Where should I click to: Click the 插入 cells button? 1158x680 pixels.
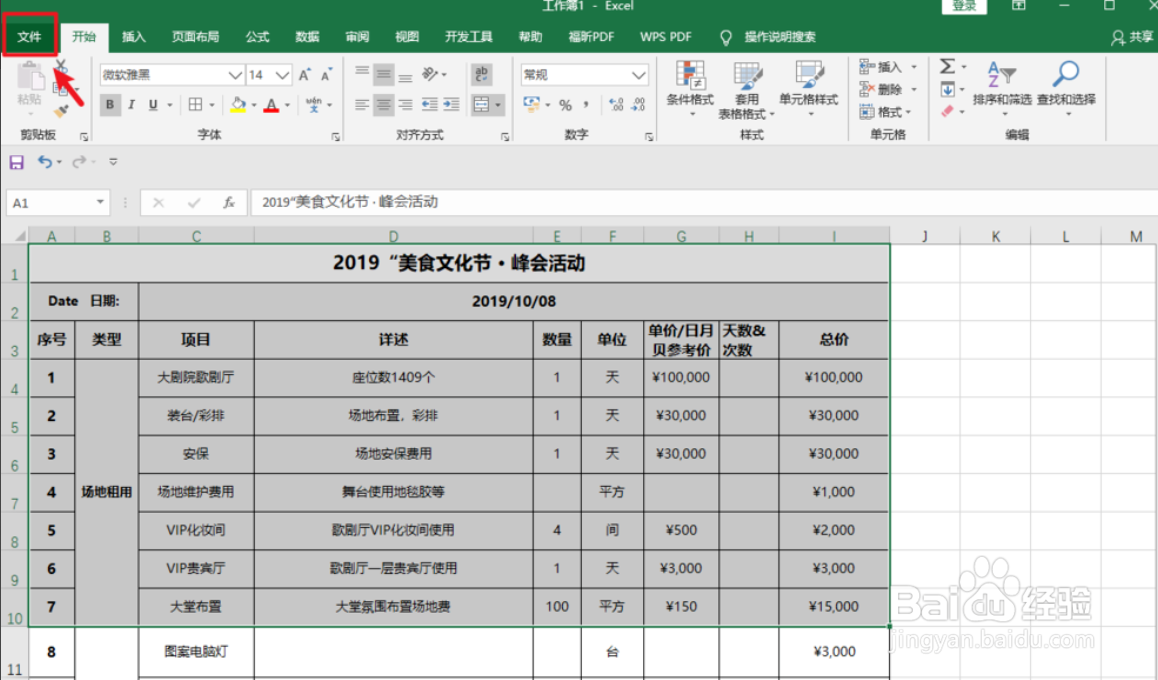(883, 67)
